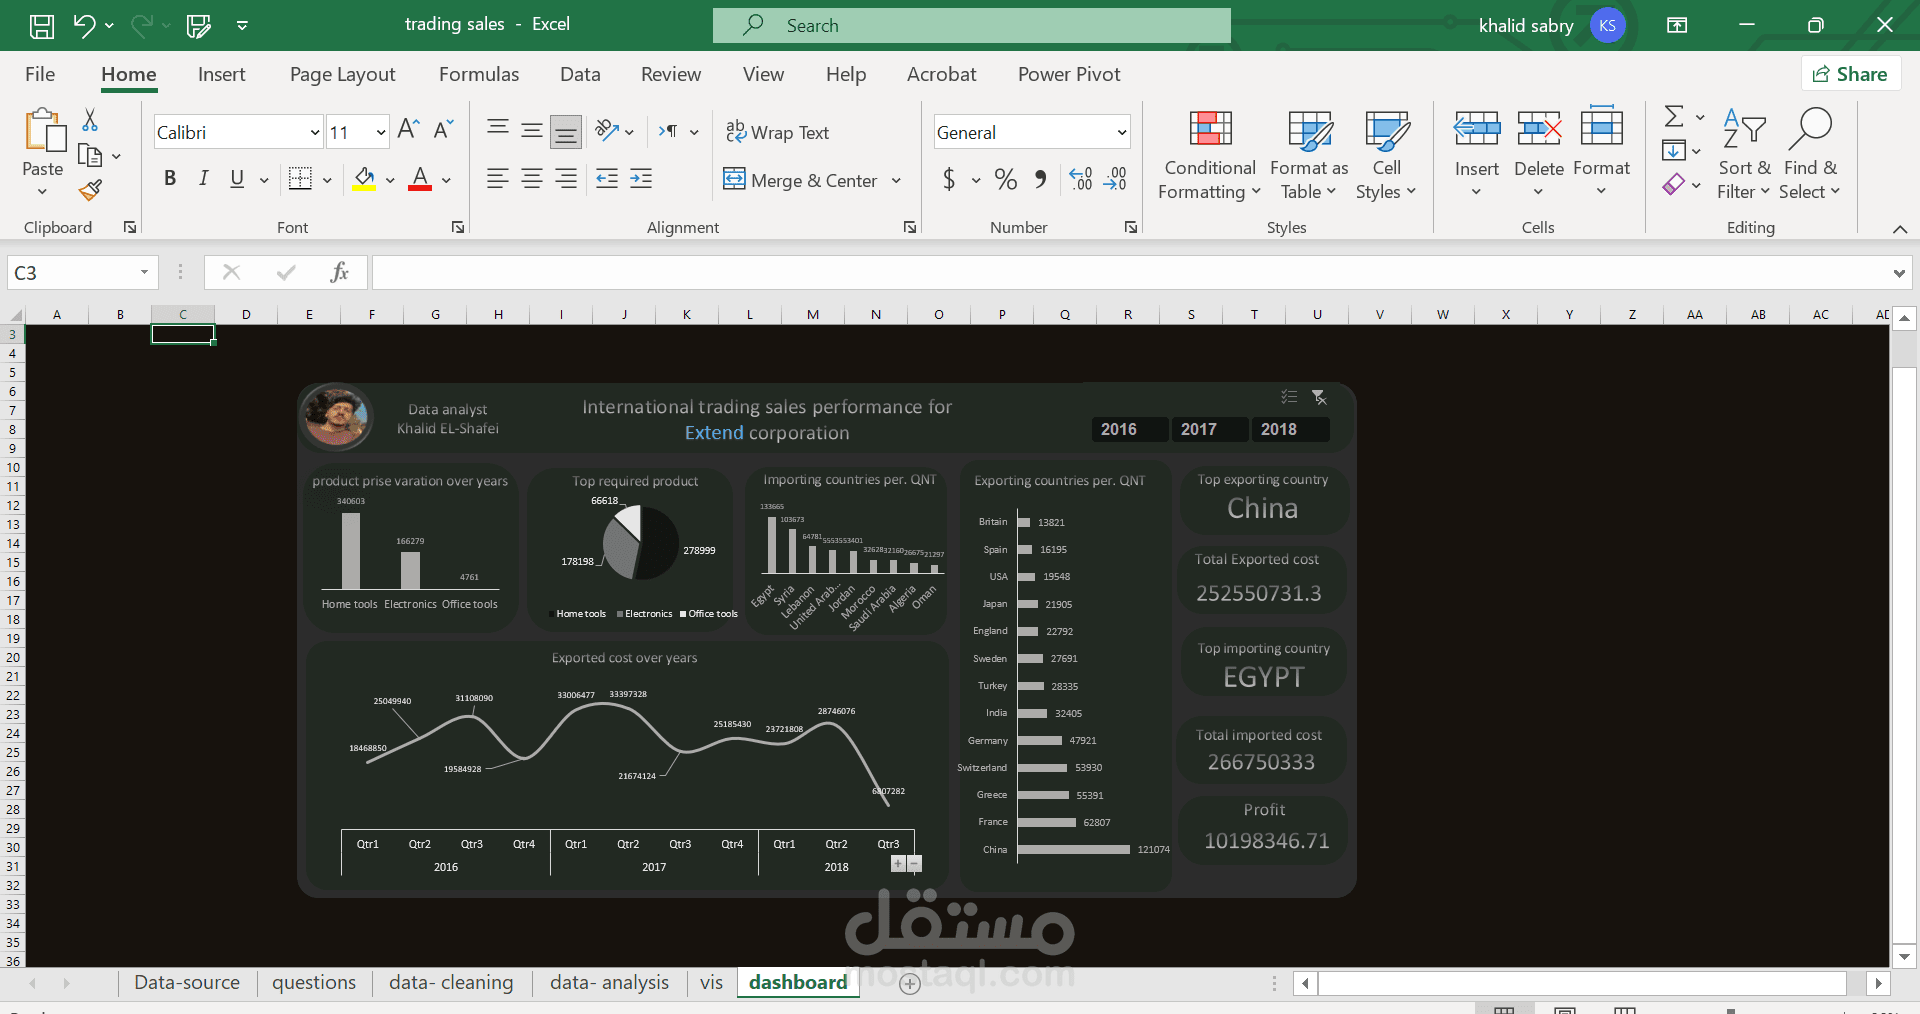Open the Conditional Formatting menu
This screenshot has width=1920, height=1014.
tap(1210, 155)
